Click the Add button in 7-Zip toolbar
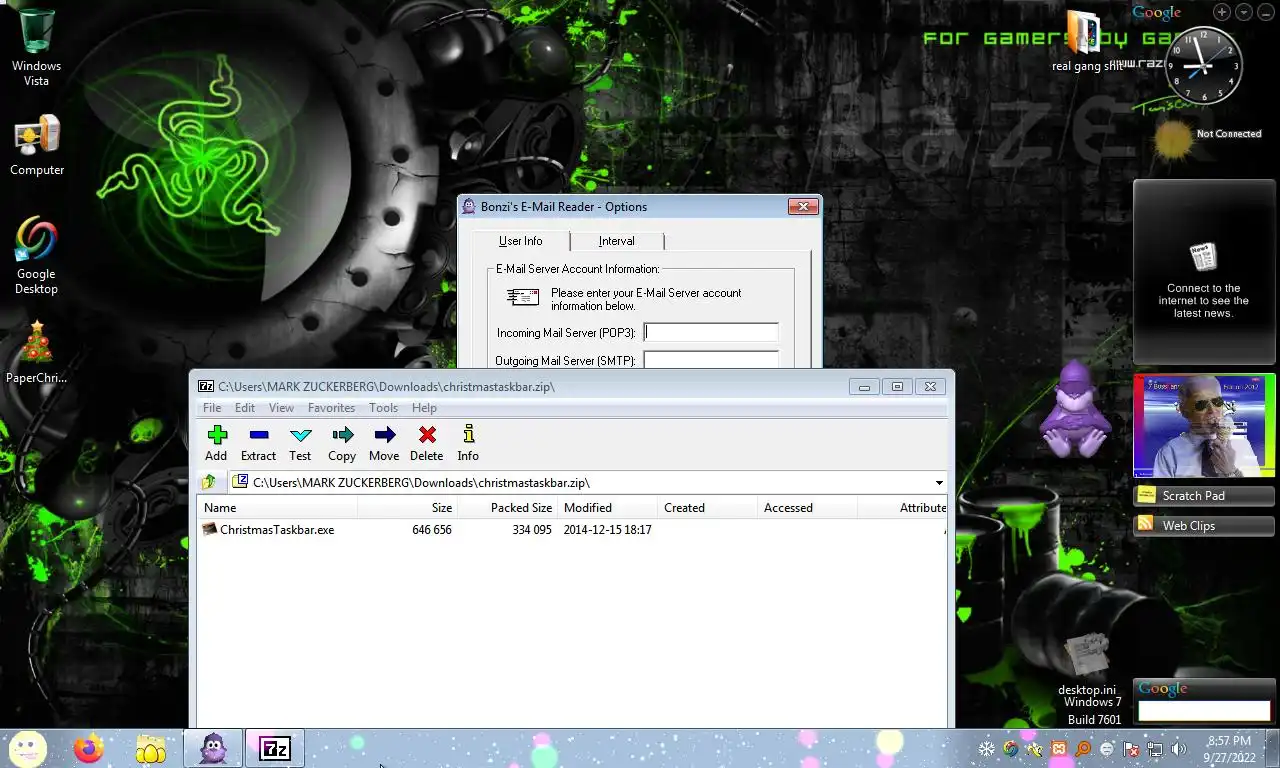 pos(216,443)
